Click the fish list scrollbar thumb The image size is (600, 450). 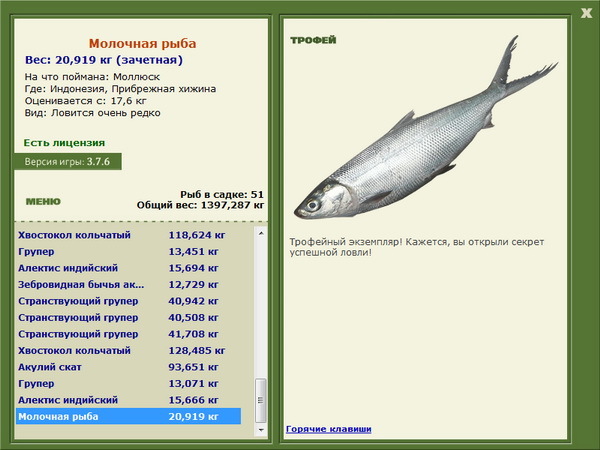(x=261, y=400)
